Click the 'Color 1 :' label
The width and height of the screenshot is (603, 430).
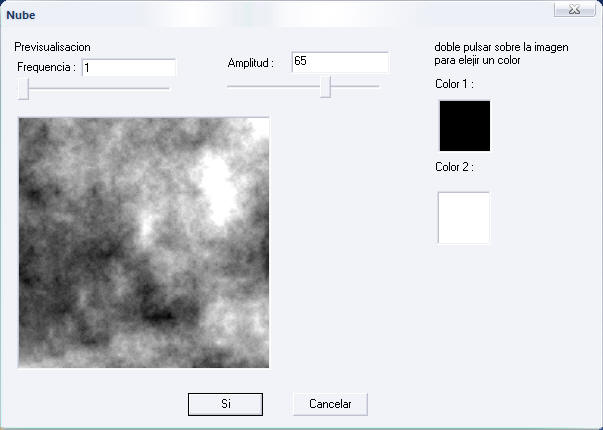[454, 84]
